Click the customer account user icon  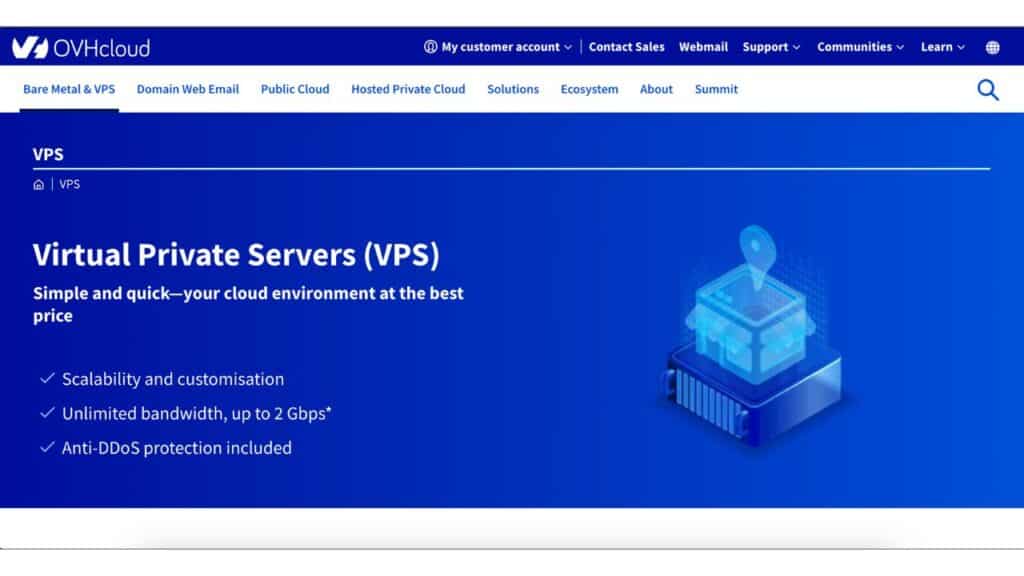(x=430, y=47)
